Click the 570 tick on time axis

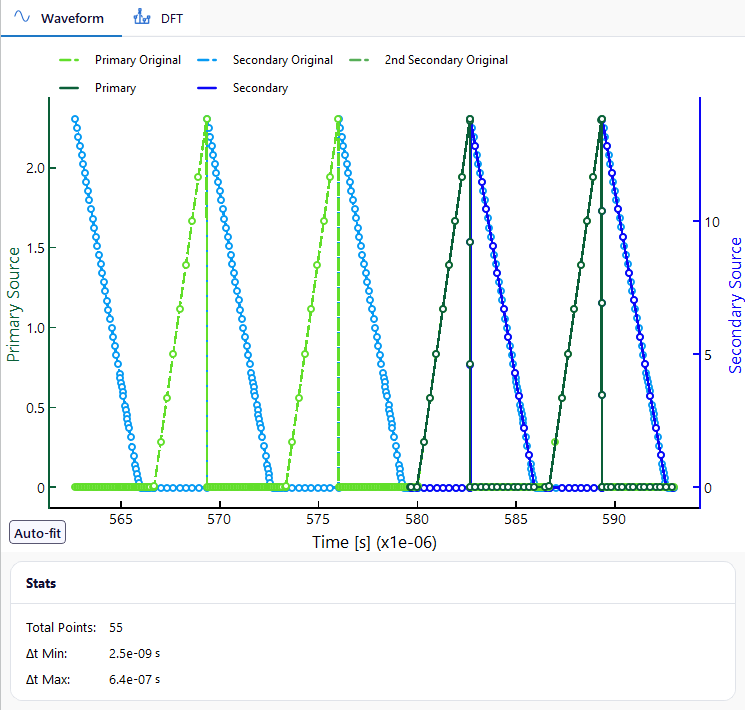[x=219, y=519]
